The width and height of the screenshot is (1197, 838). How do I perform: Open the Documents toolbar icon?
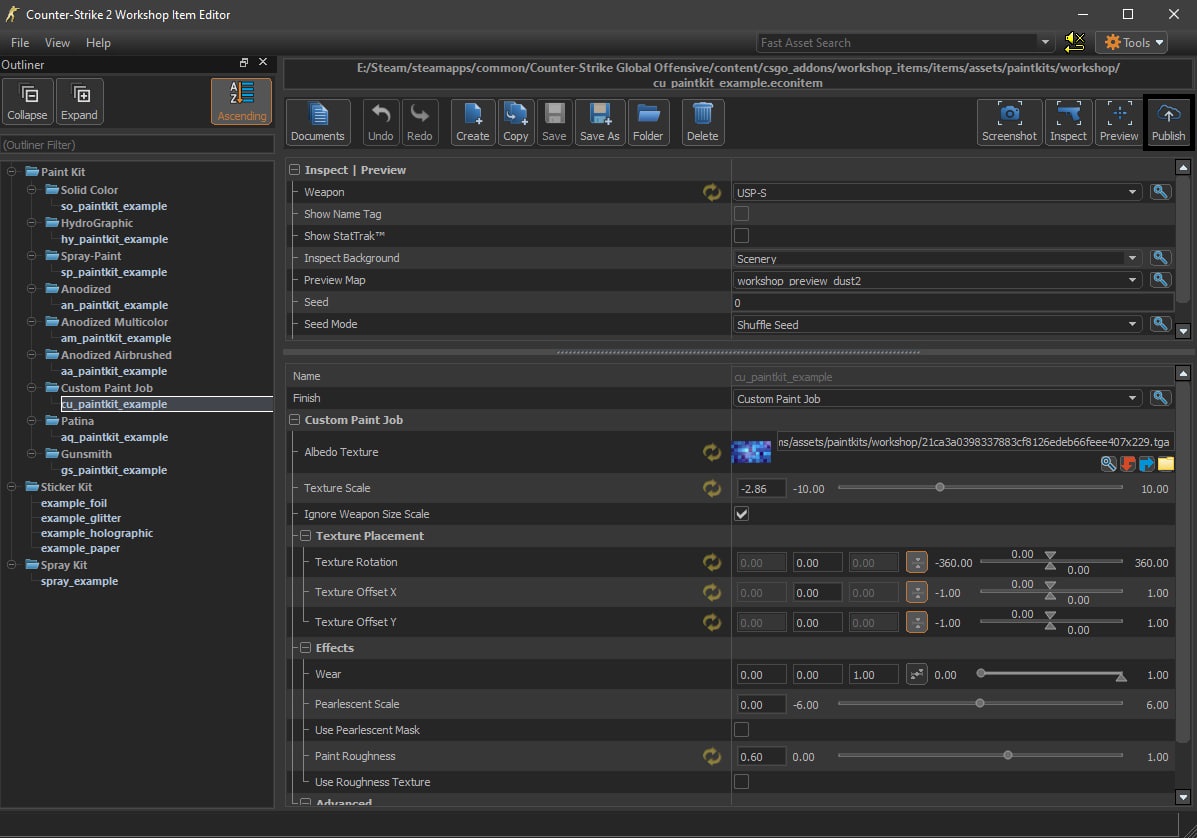coord(318,123)
